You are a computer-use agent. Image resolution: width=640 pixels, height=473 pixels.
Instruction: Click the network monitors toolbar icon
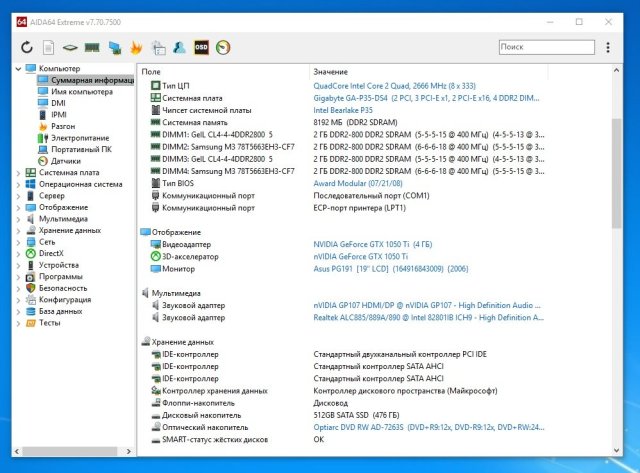tap(115, 48)
